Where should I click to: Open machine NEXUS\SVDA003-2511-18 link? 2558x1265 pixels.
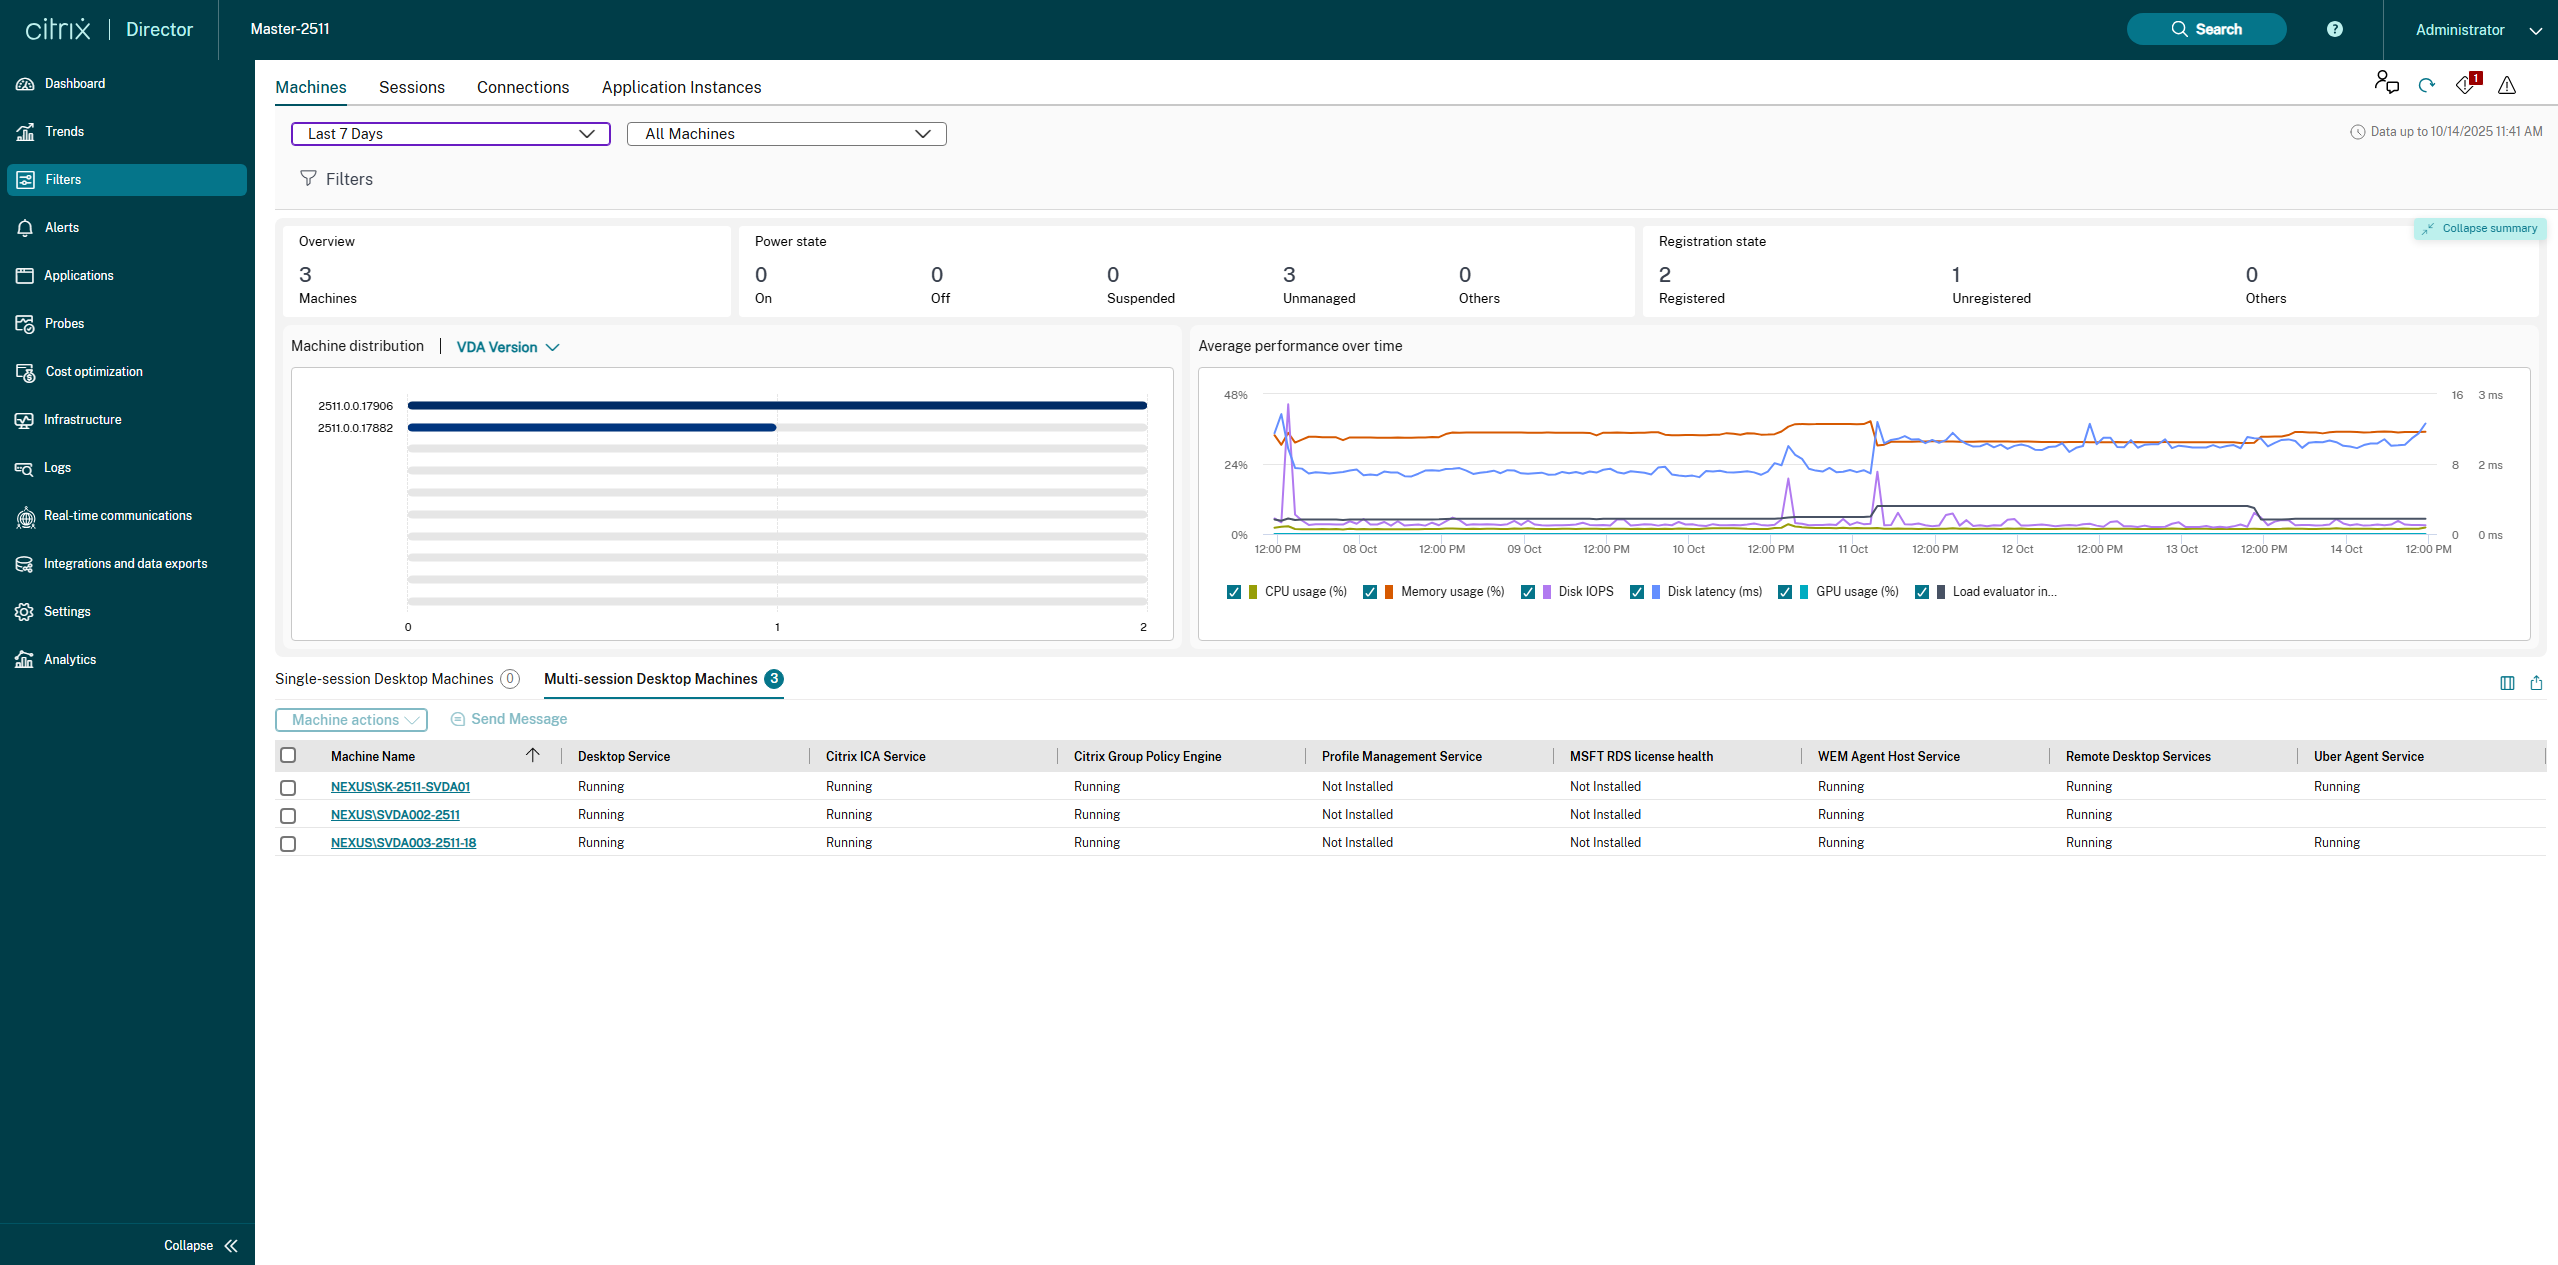tap(403, 843)
